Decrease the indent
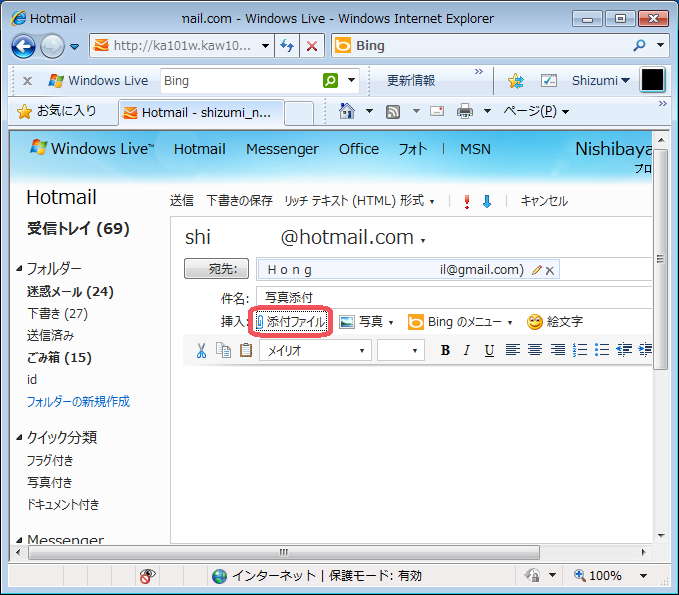Screen dimensions: 679x595 pos(624,349)
